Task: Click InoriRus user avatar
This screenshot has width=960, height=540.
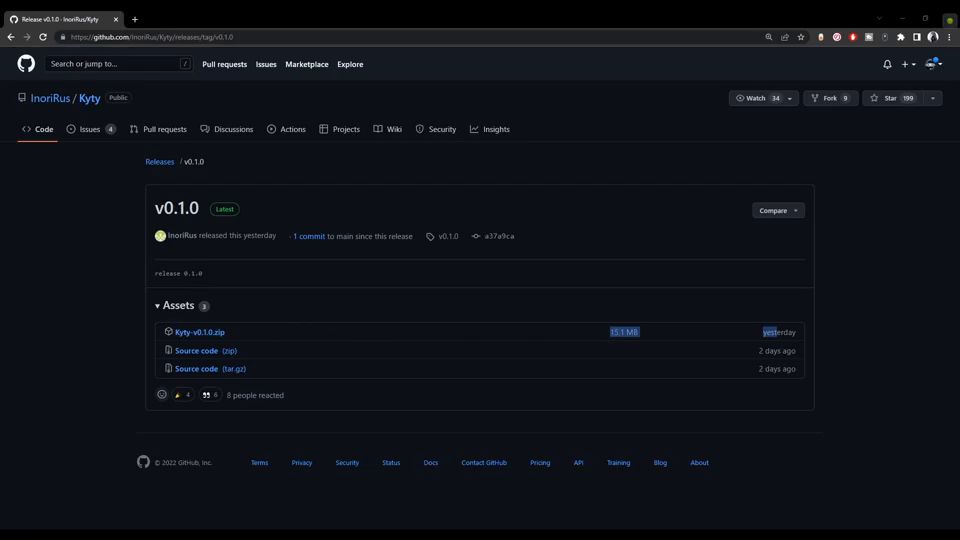Action: (x=160, y=236)
